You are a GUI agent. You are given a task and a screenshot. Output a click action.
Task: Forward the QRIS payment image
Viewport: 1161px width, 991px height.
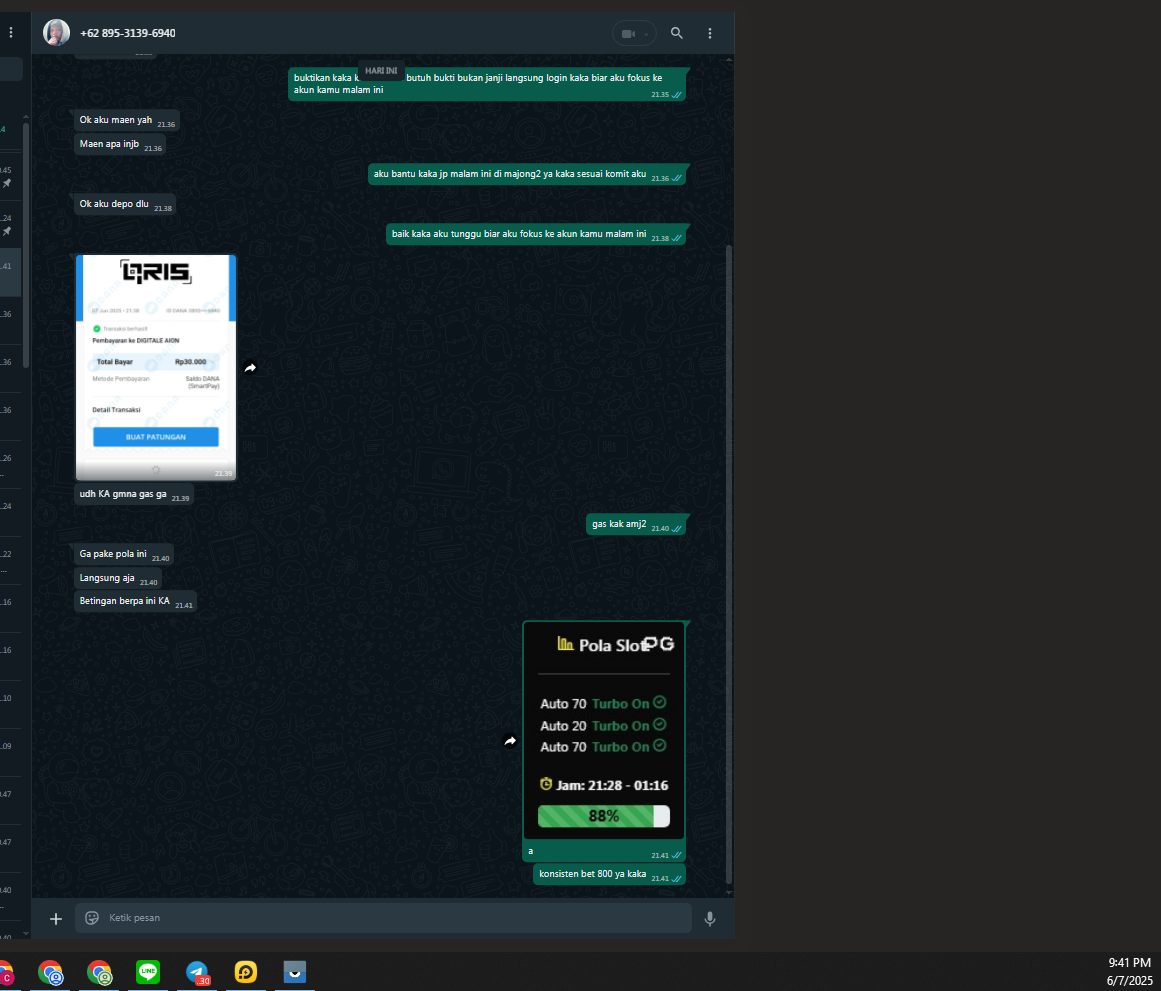[x=250, y=367]
